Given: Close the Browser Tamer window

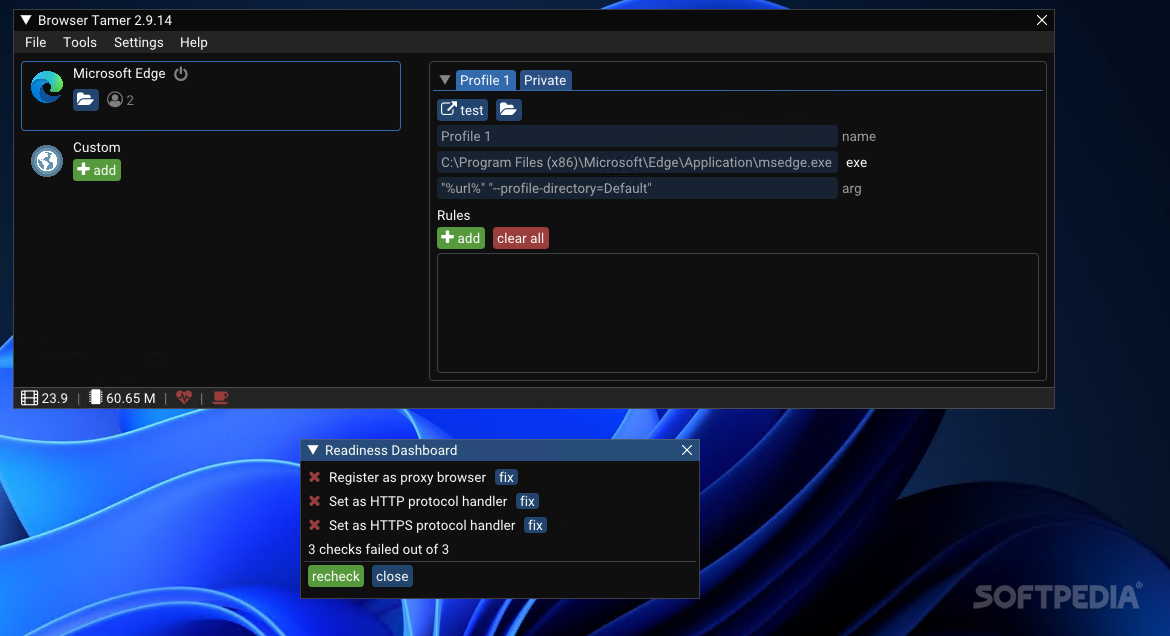Looking at the screenshot, I should click(1042, 20).
